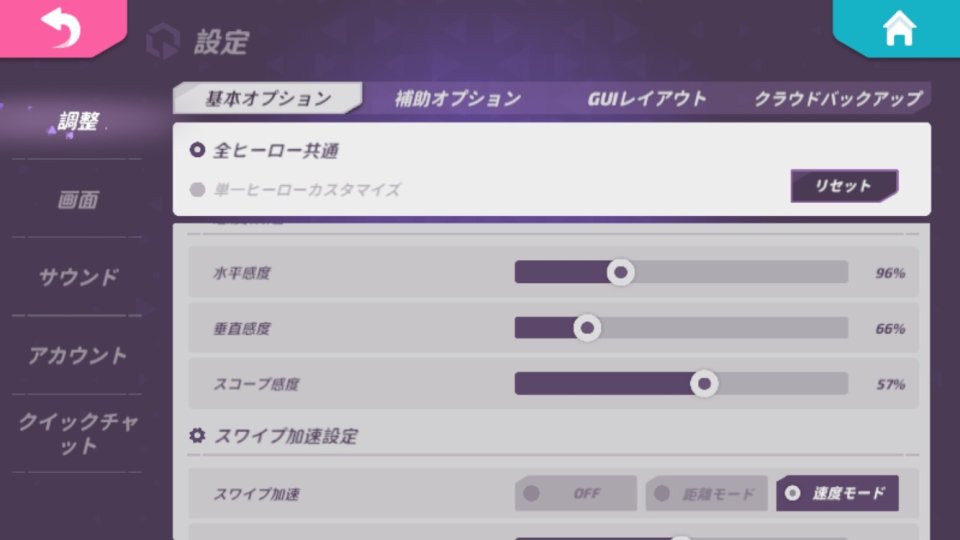Click the リセット button

click(x=844, y=186)
